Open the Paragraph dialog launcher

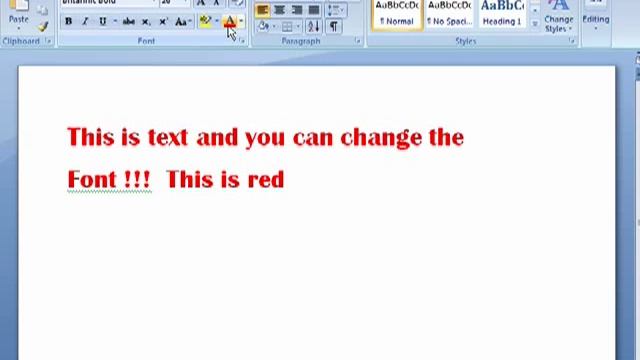[x=358, y=41]
